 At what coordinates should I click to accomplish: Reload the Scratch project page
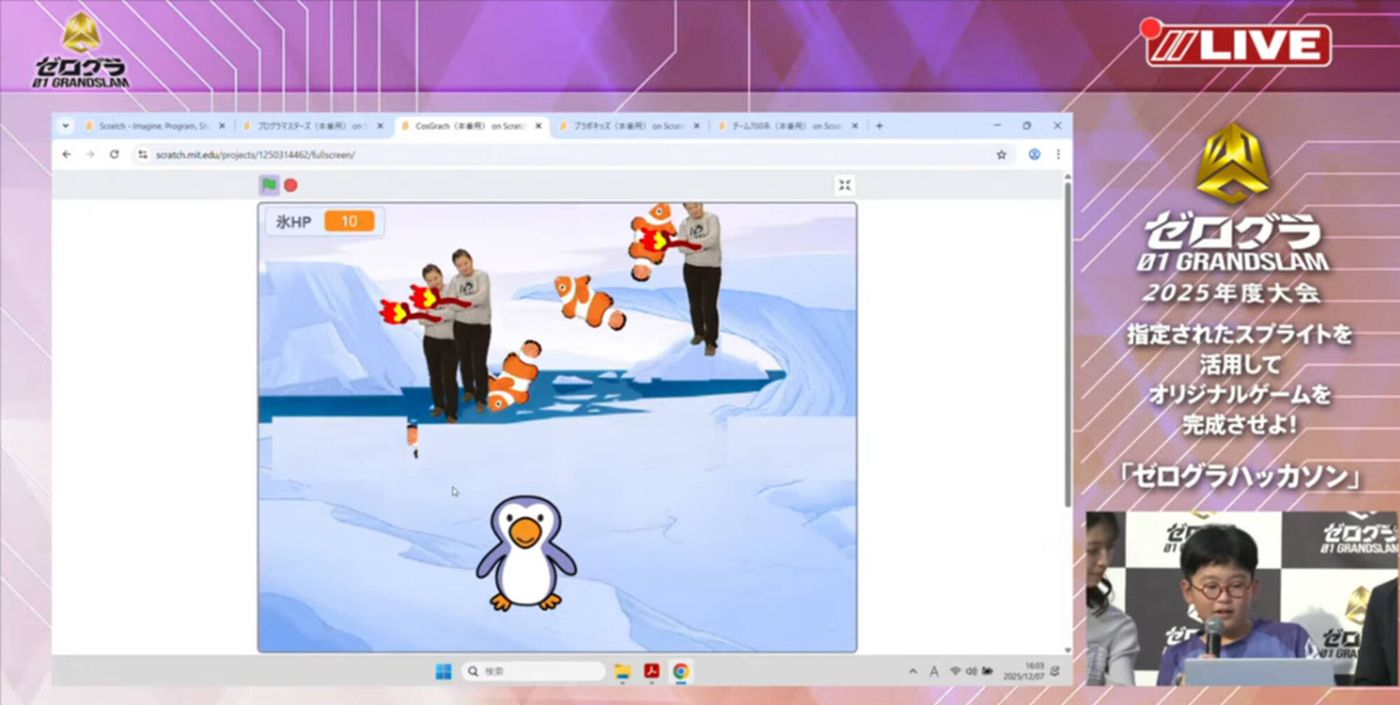pyautogui.click(x=114, y=155)
